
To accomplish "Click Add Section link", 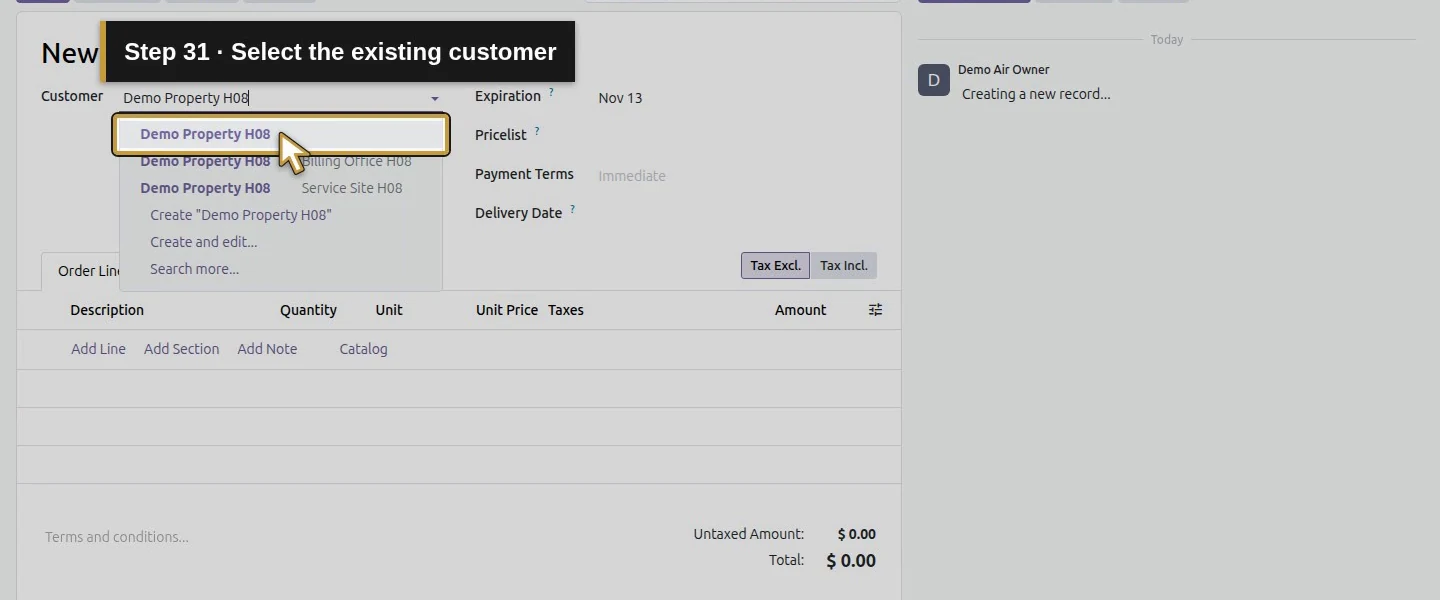I will tap(181, 349).
